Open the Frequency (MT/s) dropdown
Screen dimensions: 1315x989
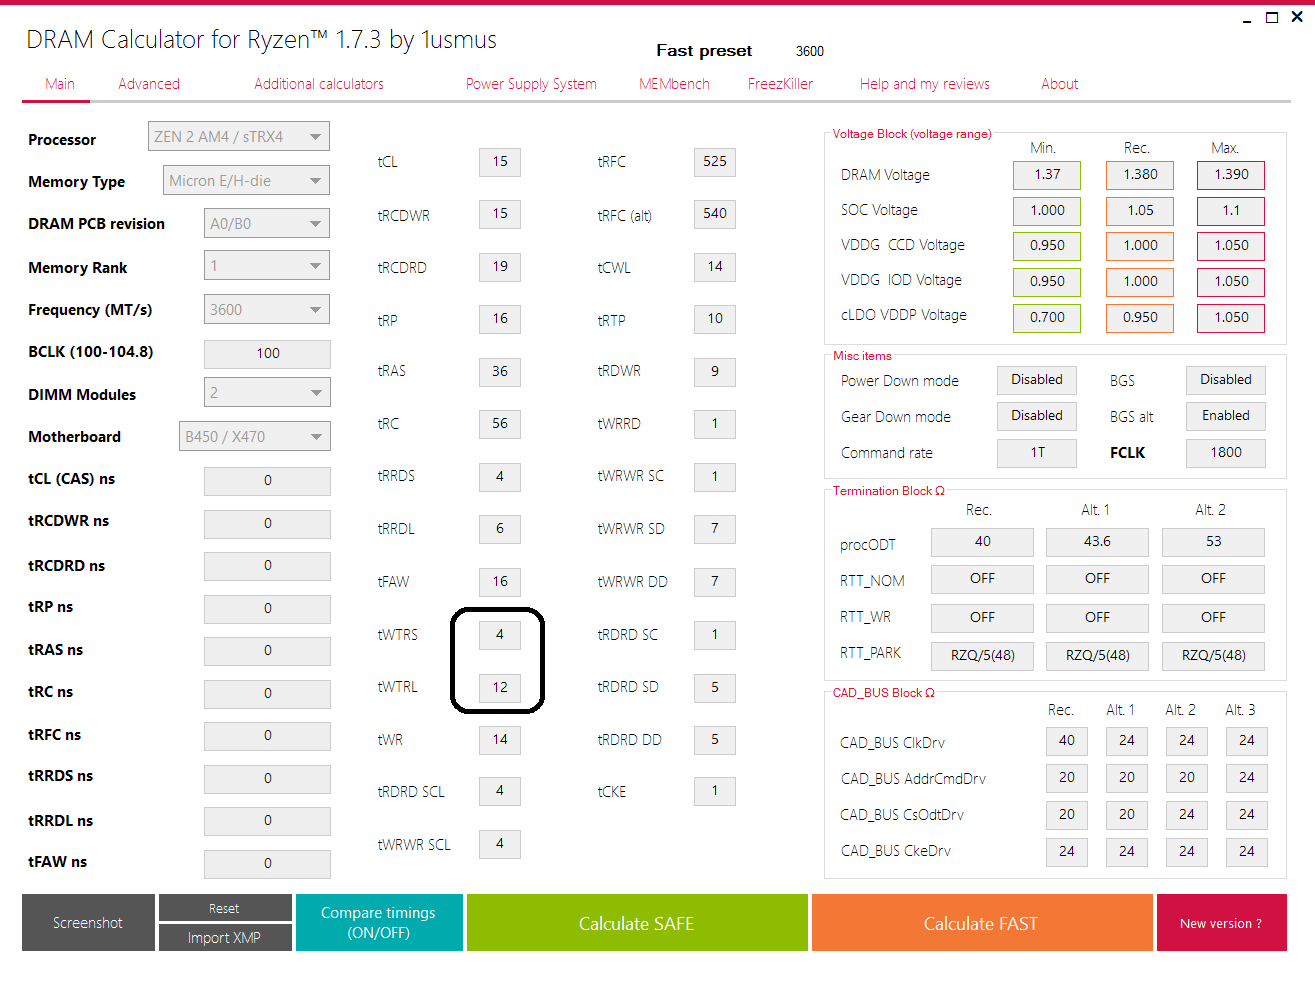[x=267, y=310]
